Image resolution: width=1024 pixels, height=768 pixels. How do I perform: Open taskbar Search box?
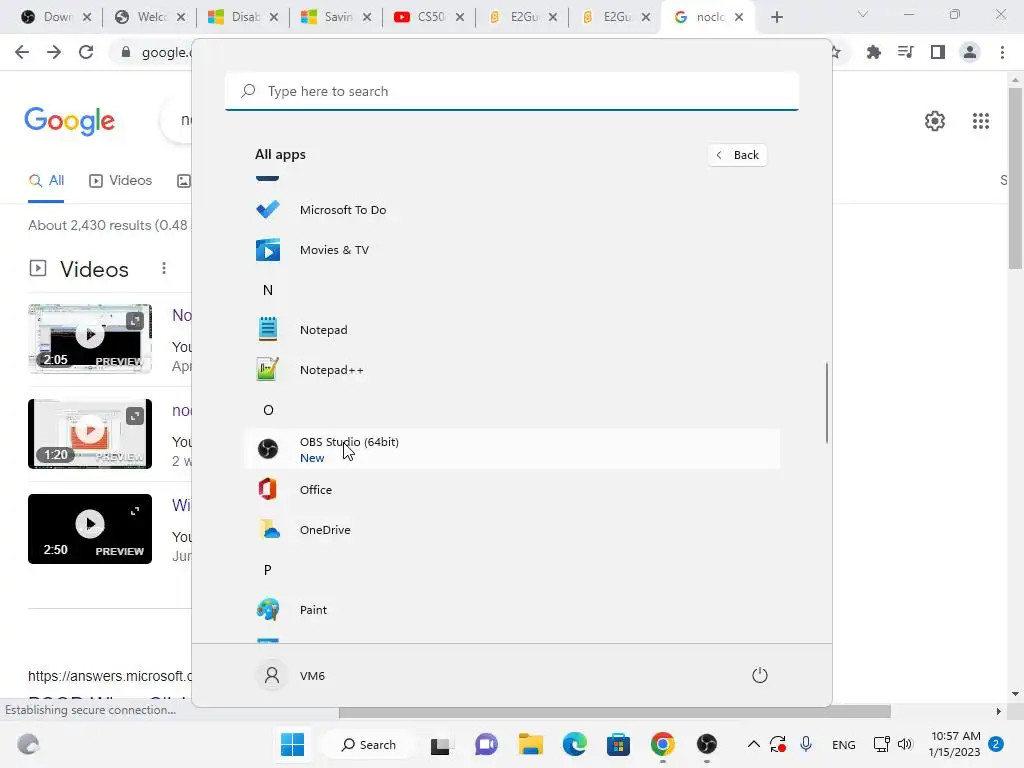click(369, 744)
